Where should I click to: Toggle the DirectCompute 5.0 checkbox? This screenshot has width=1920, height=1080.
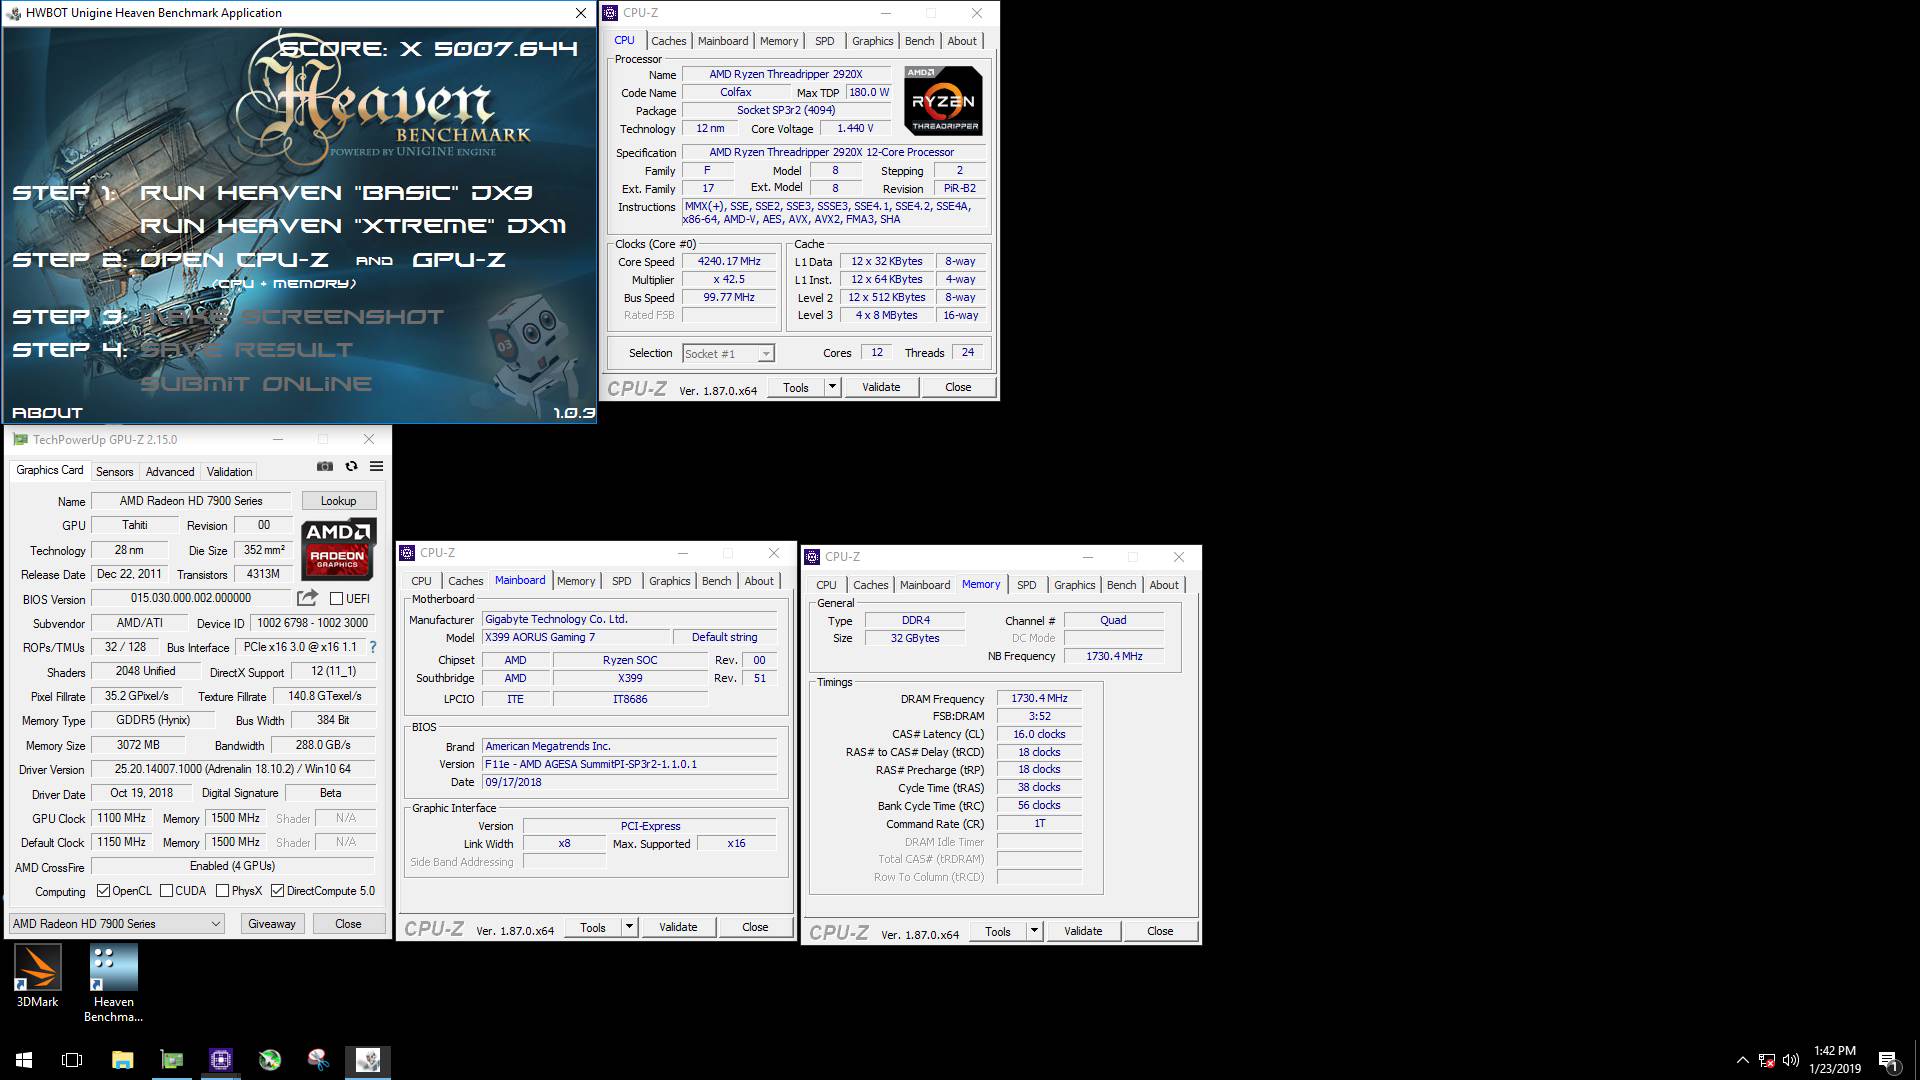click(277, 891)
